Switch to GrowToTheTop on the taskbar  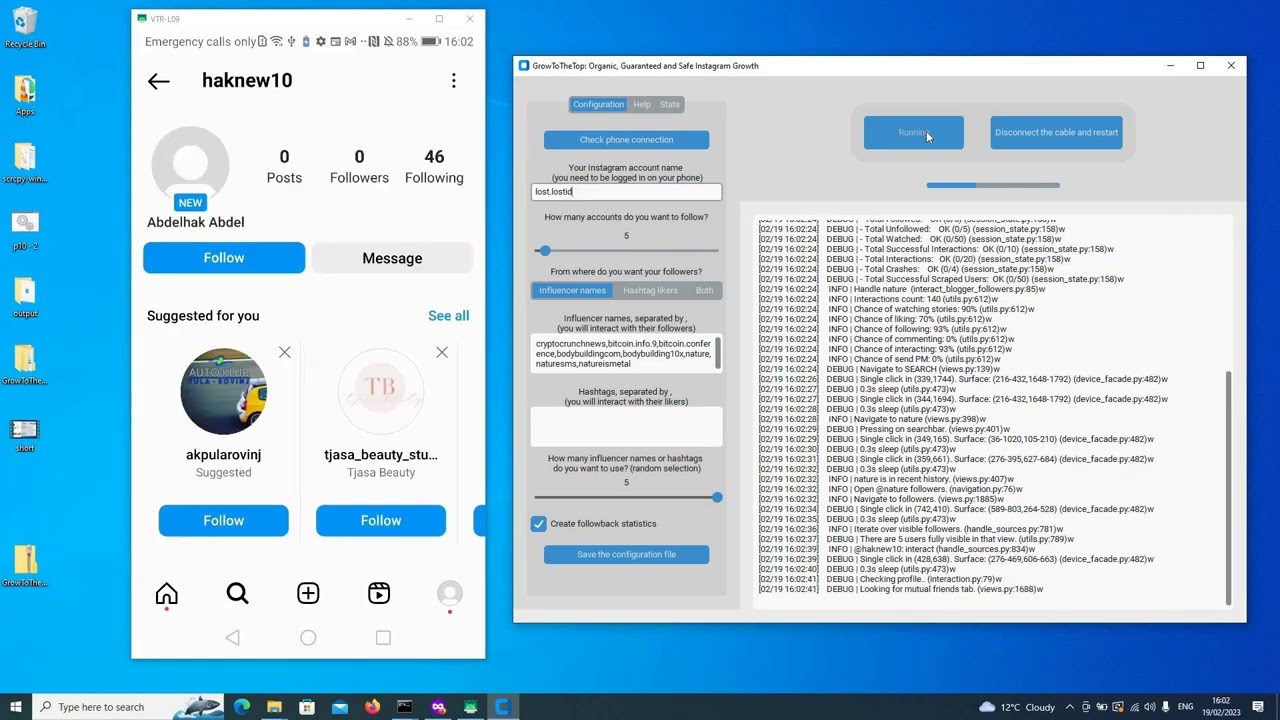click(502, 707)
